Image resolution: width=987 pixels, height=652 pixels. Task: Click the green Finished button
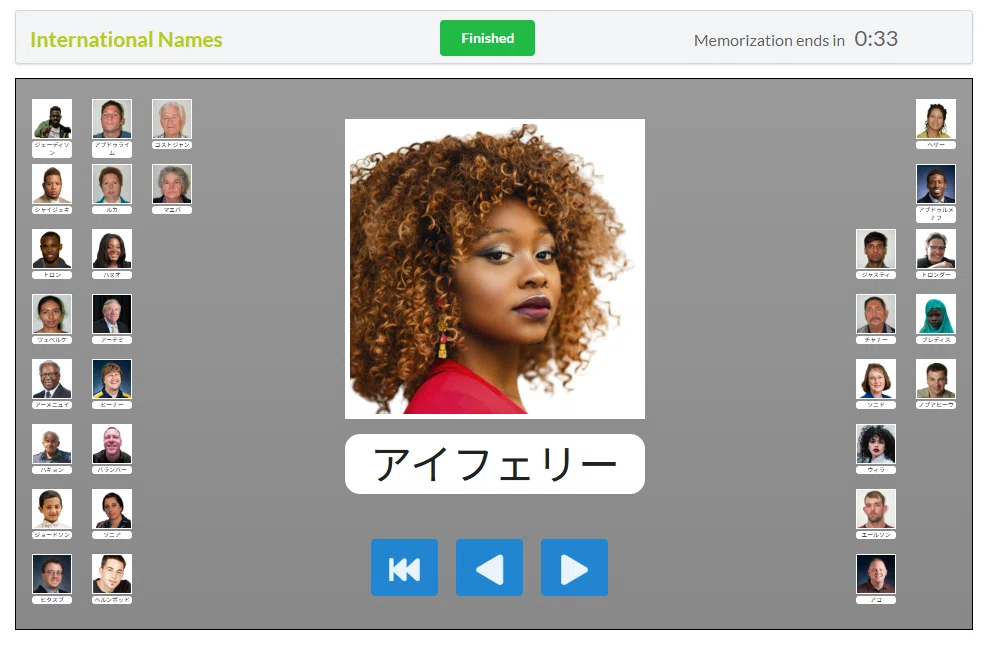[487, 38]
